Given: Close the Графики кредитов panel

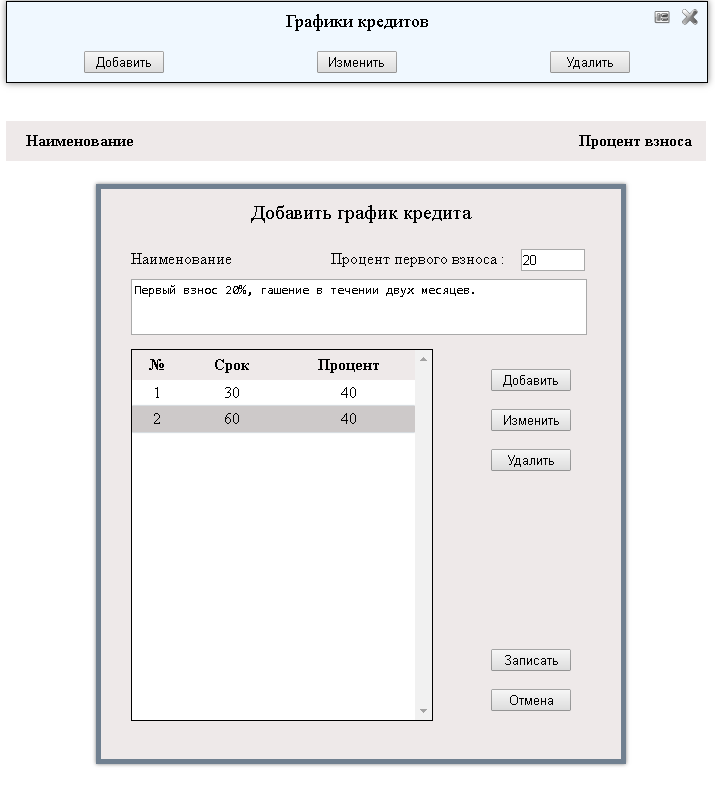Looking at the screenshot, I should tap(689, 17).
